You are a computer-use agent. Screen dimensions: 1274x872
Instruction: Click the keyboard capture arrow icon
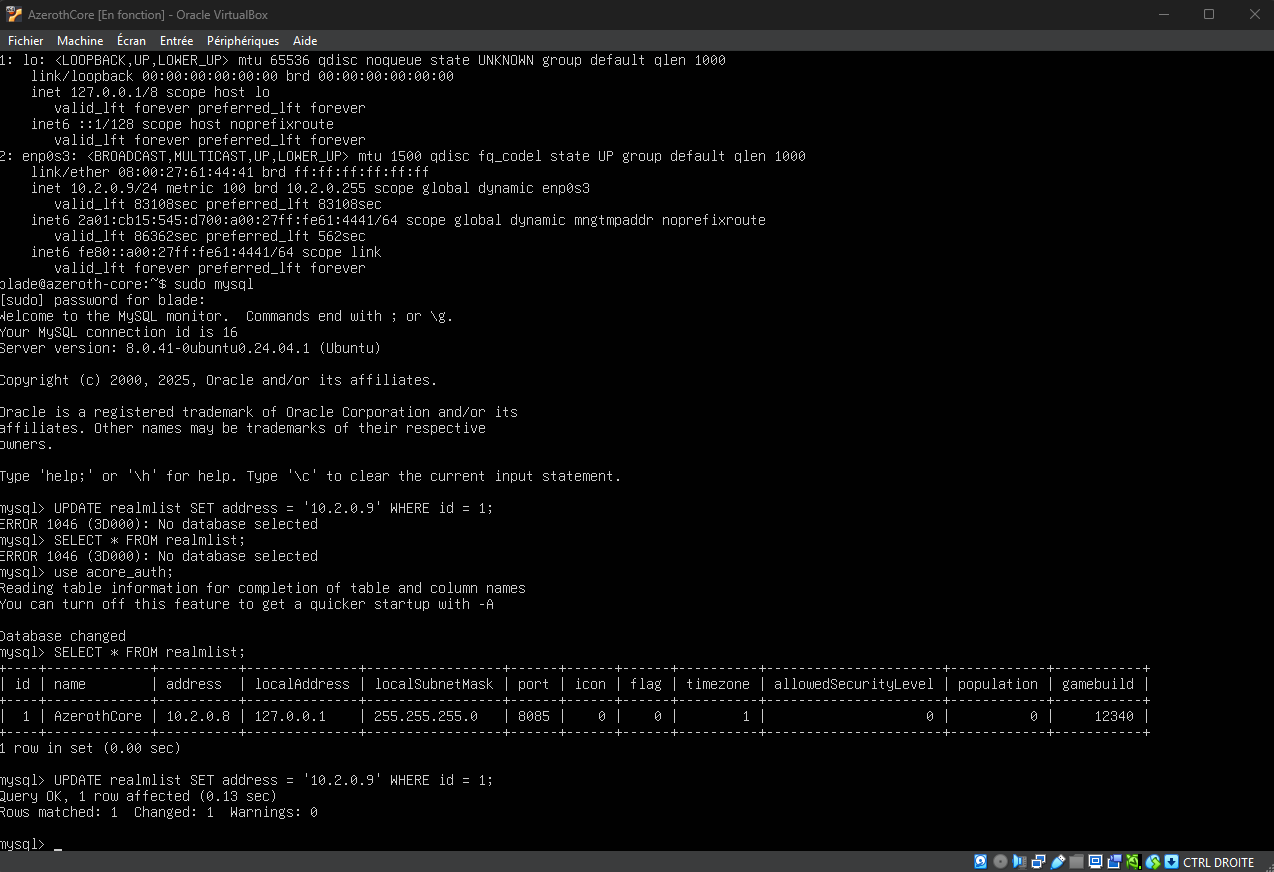click(1171, 861)
